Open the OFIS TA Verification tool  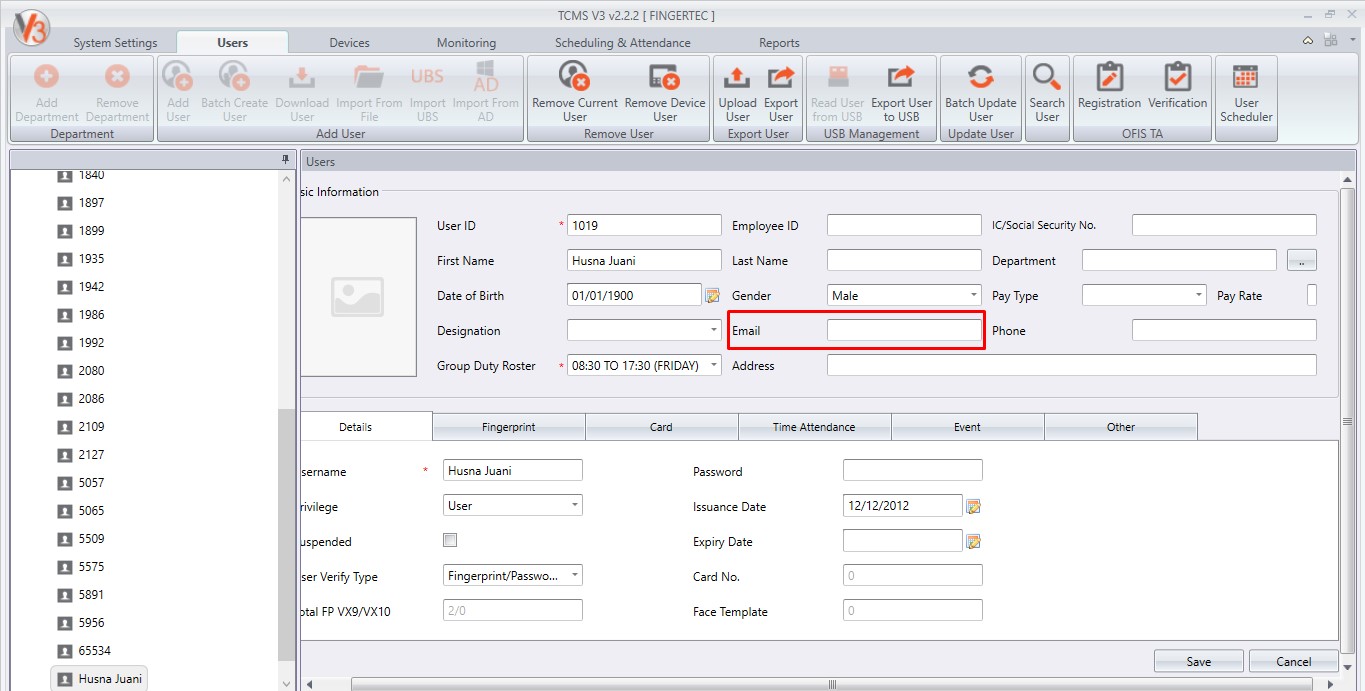click(1178, 86)
